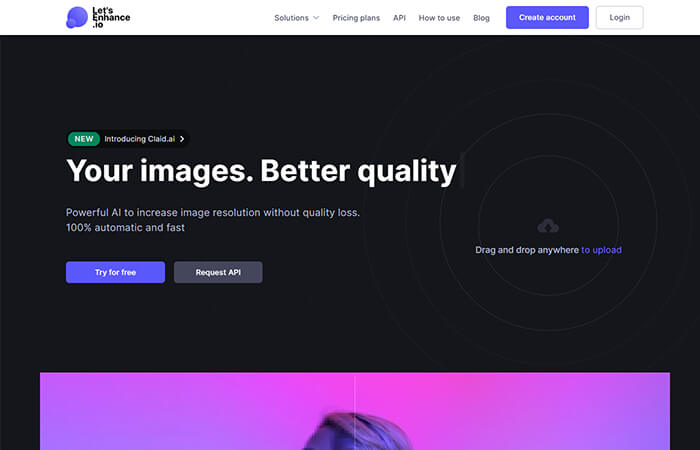
Task: Open the Pricing plans page
Action: [x=356, y=18]
